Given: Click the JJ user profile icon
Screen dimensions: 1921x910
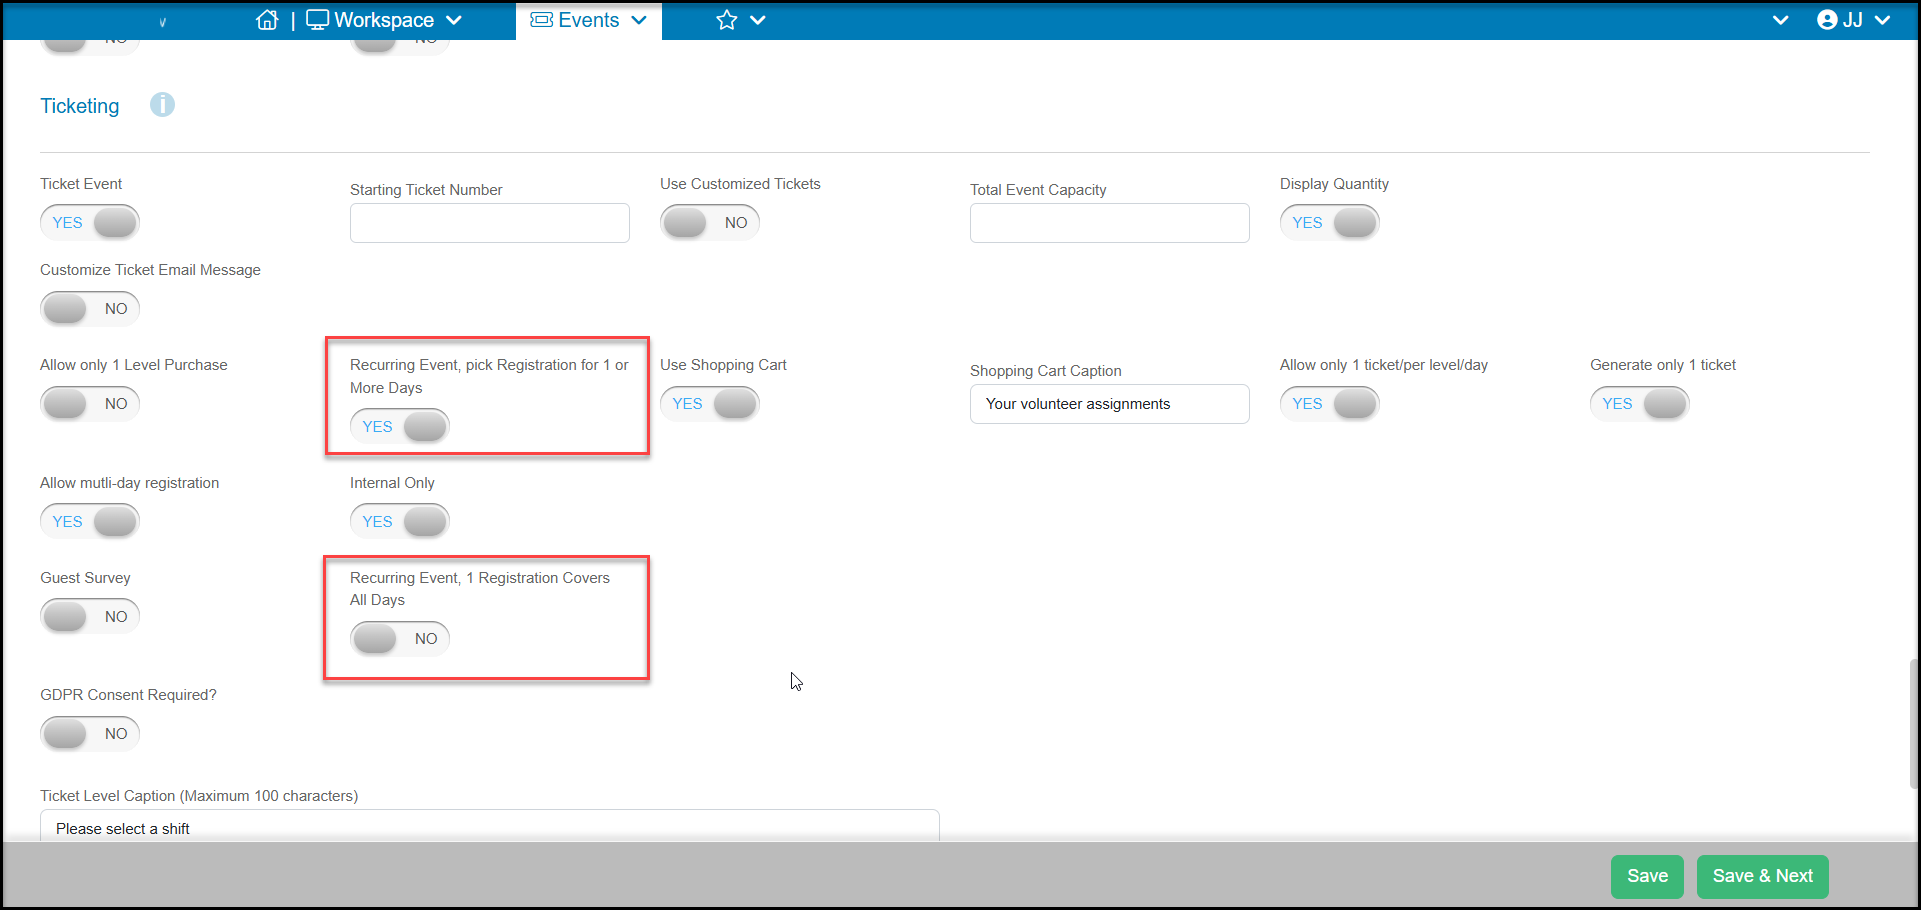Looking at the screenshot, I should (x=1827, y=20).
